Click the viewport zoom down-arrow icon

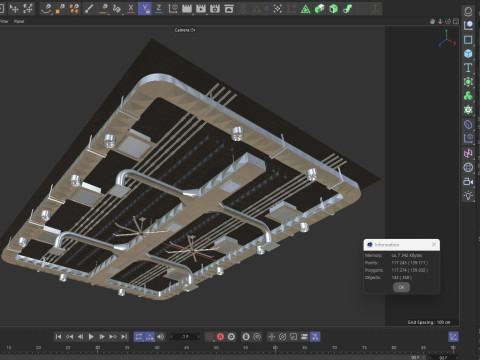pos(440,21)
